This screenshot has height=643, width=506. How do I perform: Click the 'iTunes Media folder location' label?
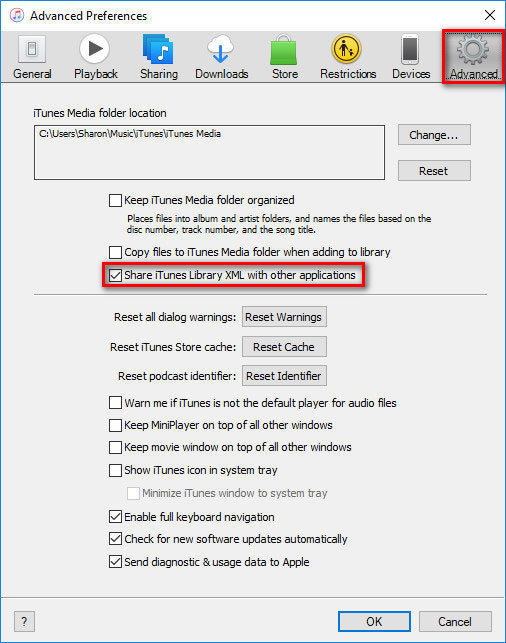[x=100, y=113]
